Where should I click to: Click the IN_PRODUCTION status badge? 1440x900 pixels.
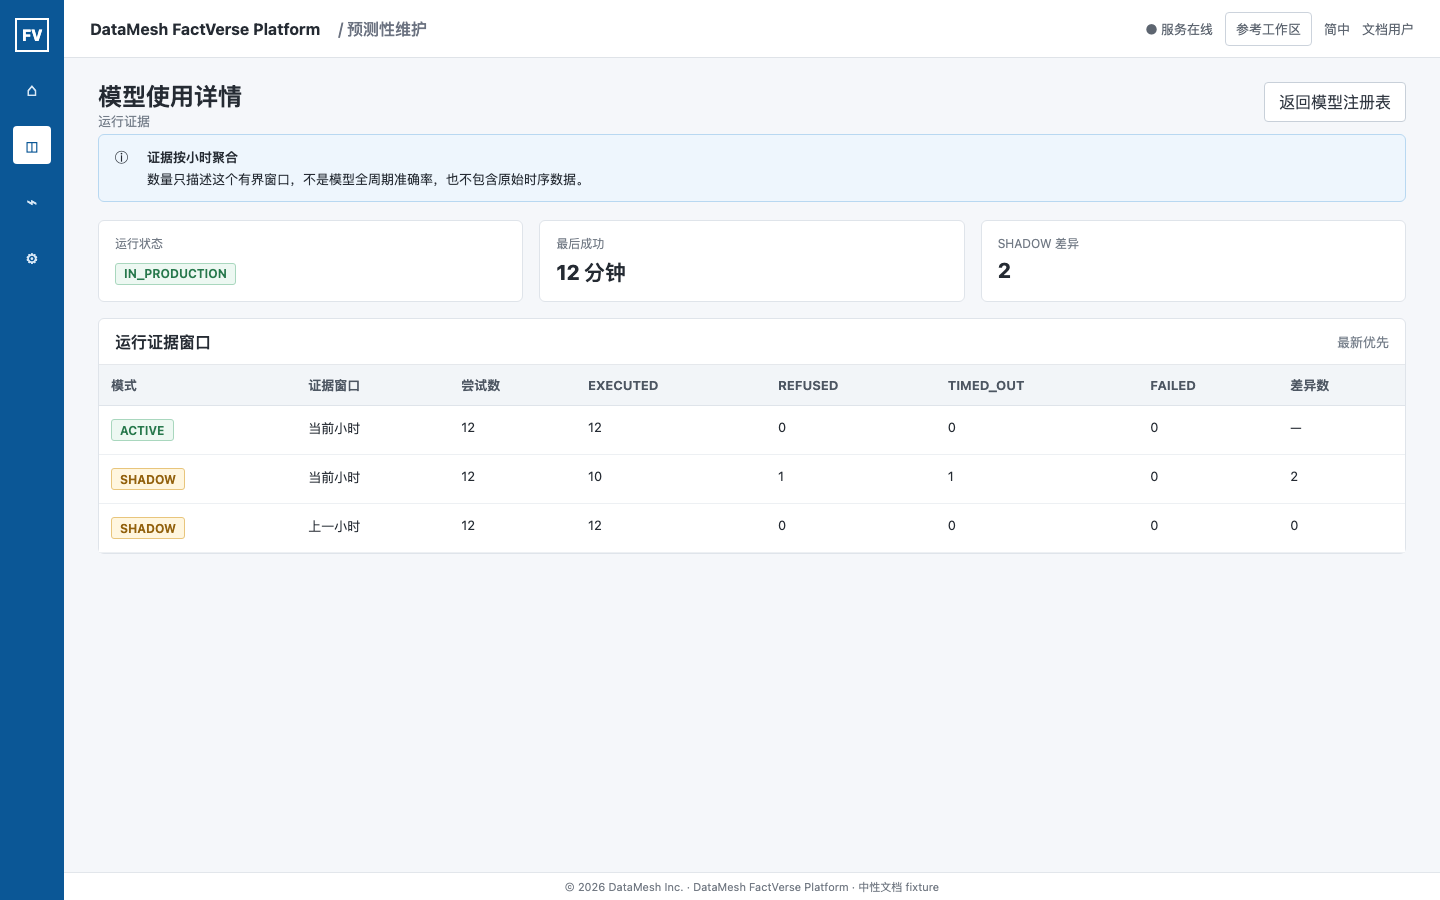(x=175, y=274)
